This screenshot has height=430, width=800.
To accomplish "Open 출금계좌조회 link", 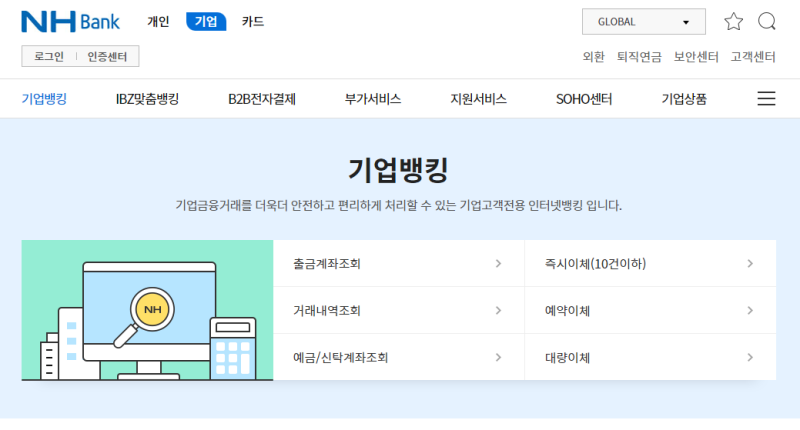I will pos(398,263).
